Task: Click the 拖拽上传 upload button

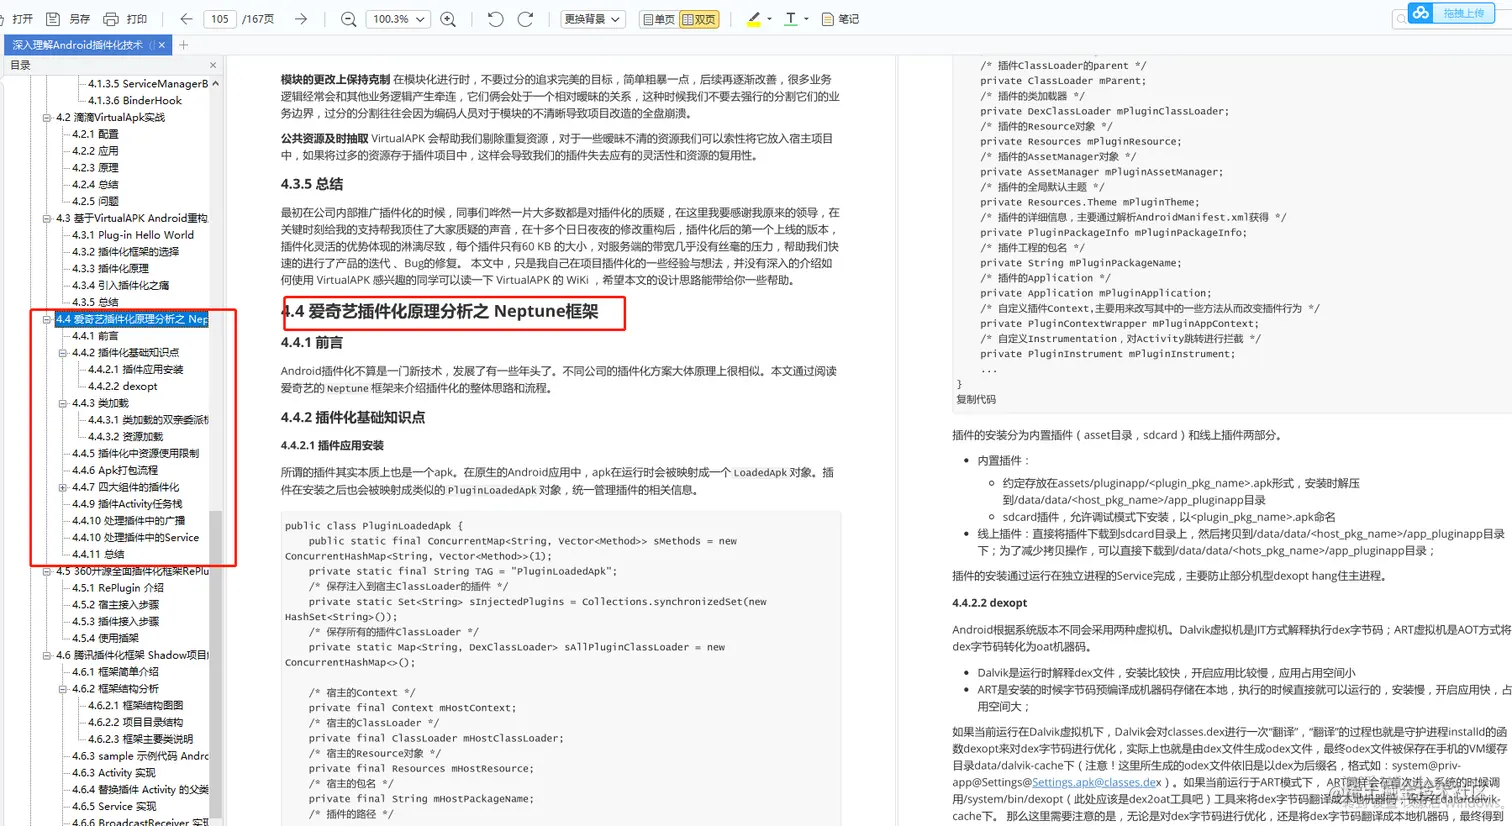Action: 1463,13
